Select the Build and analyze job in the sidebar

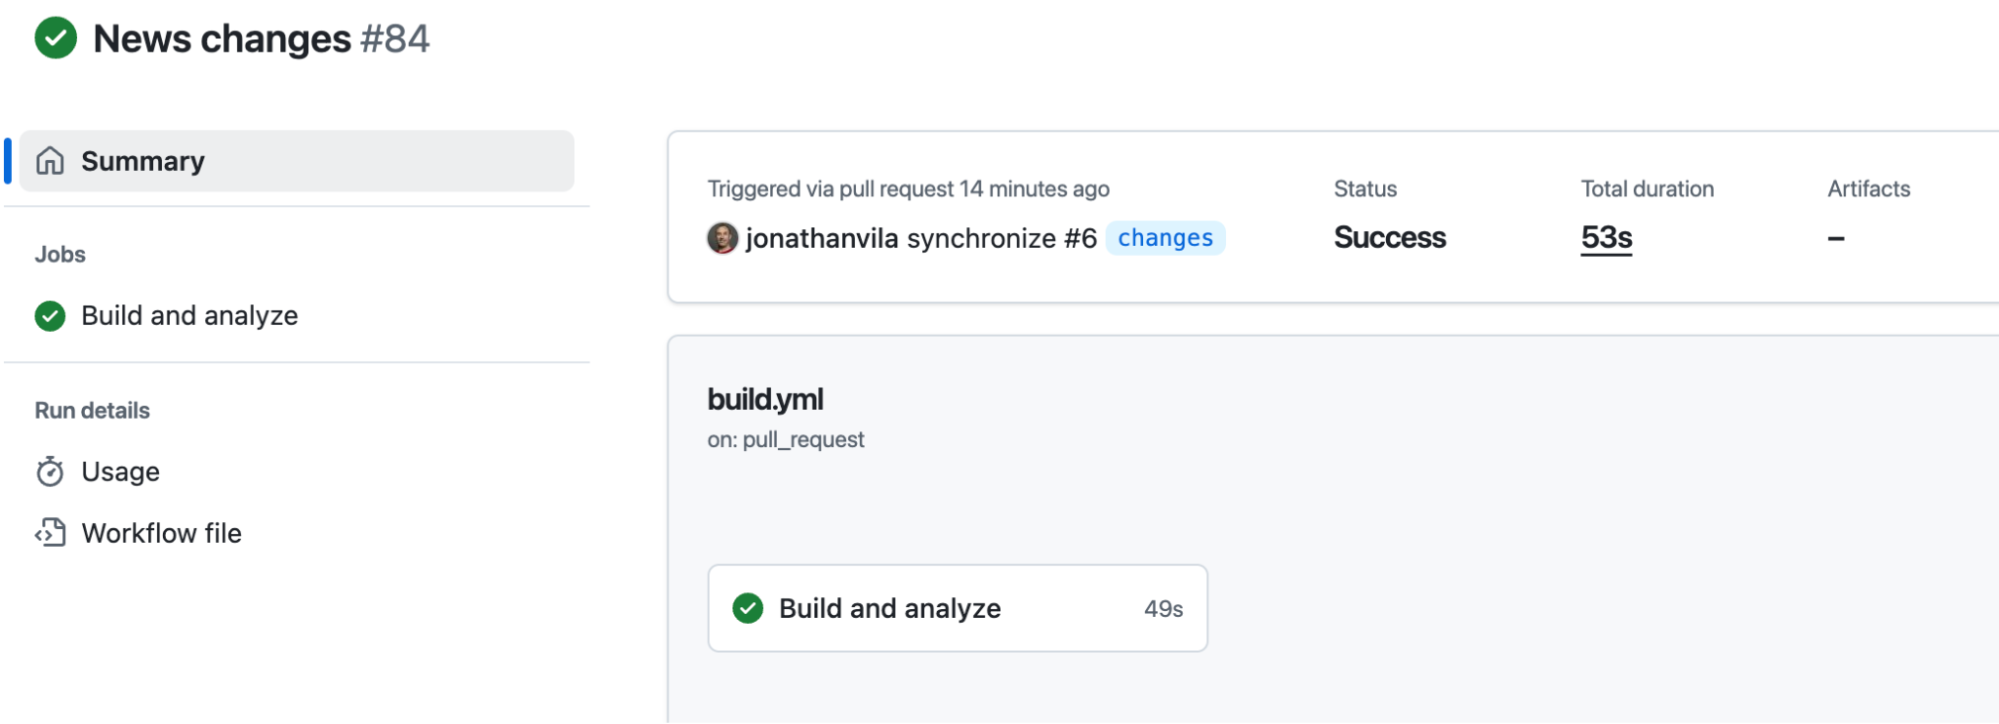pyautogui.click(x=189, y=316)
